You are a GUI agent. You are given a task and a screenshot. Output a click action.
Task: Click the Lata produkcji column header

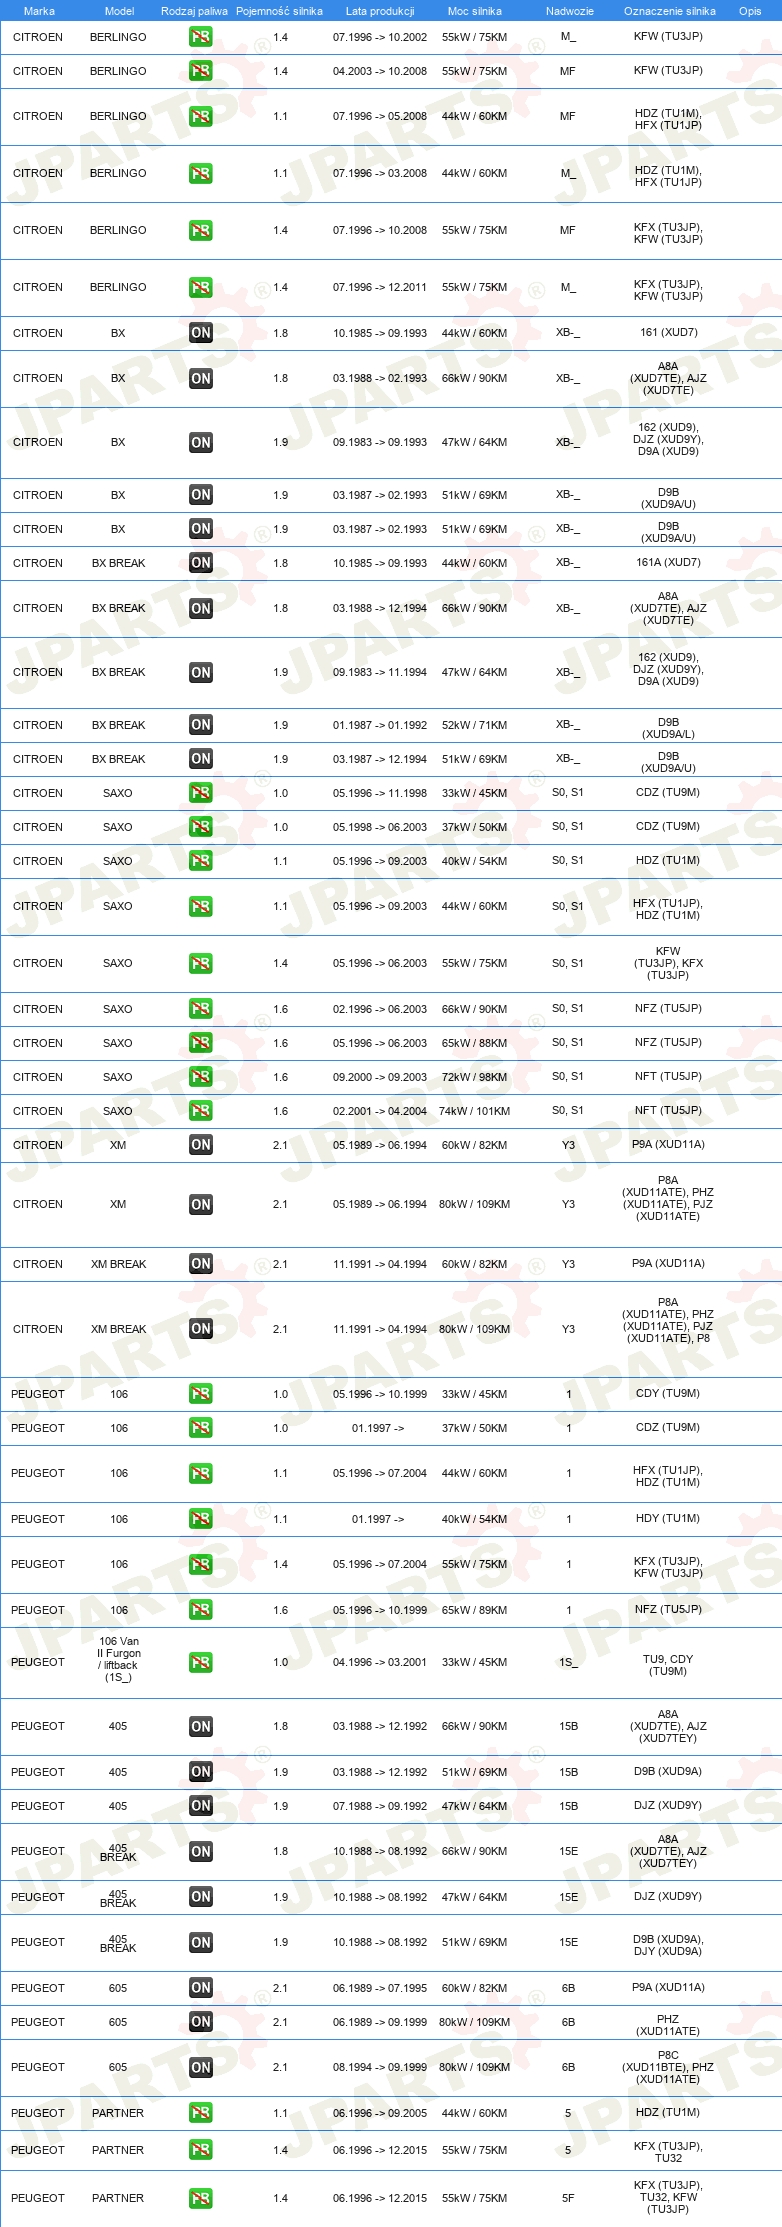(x=380, y=11)
